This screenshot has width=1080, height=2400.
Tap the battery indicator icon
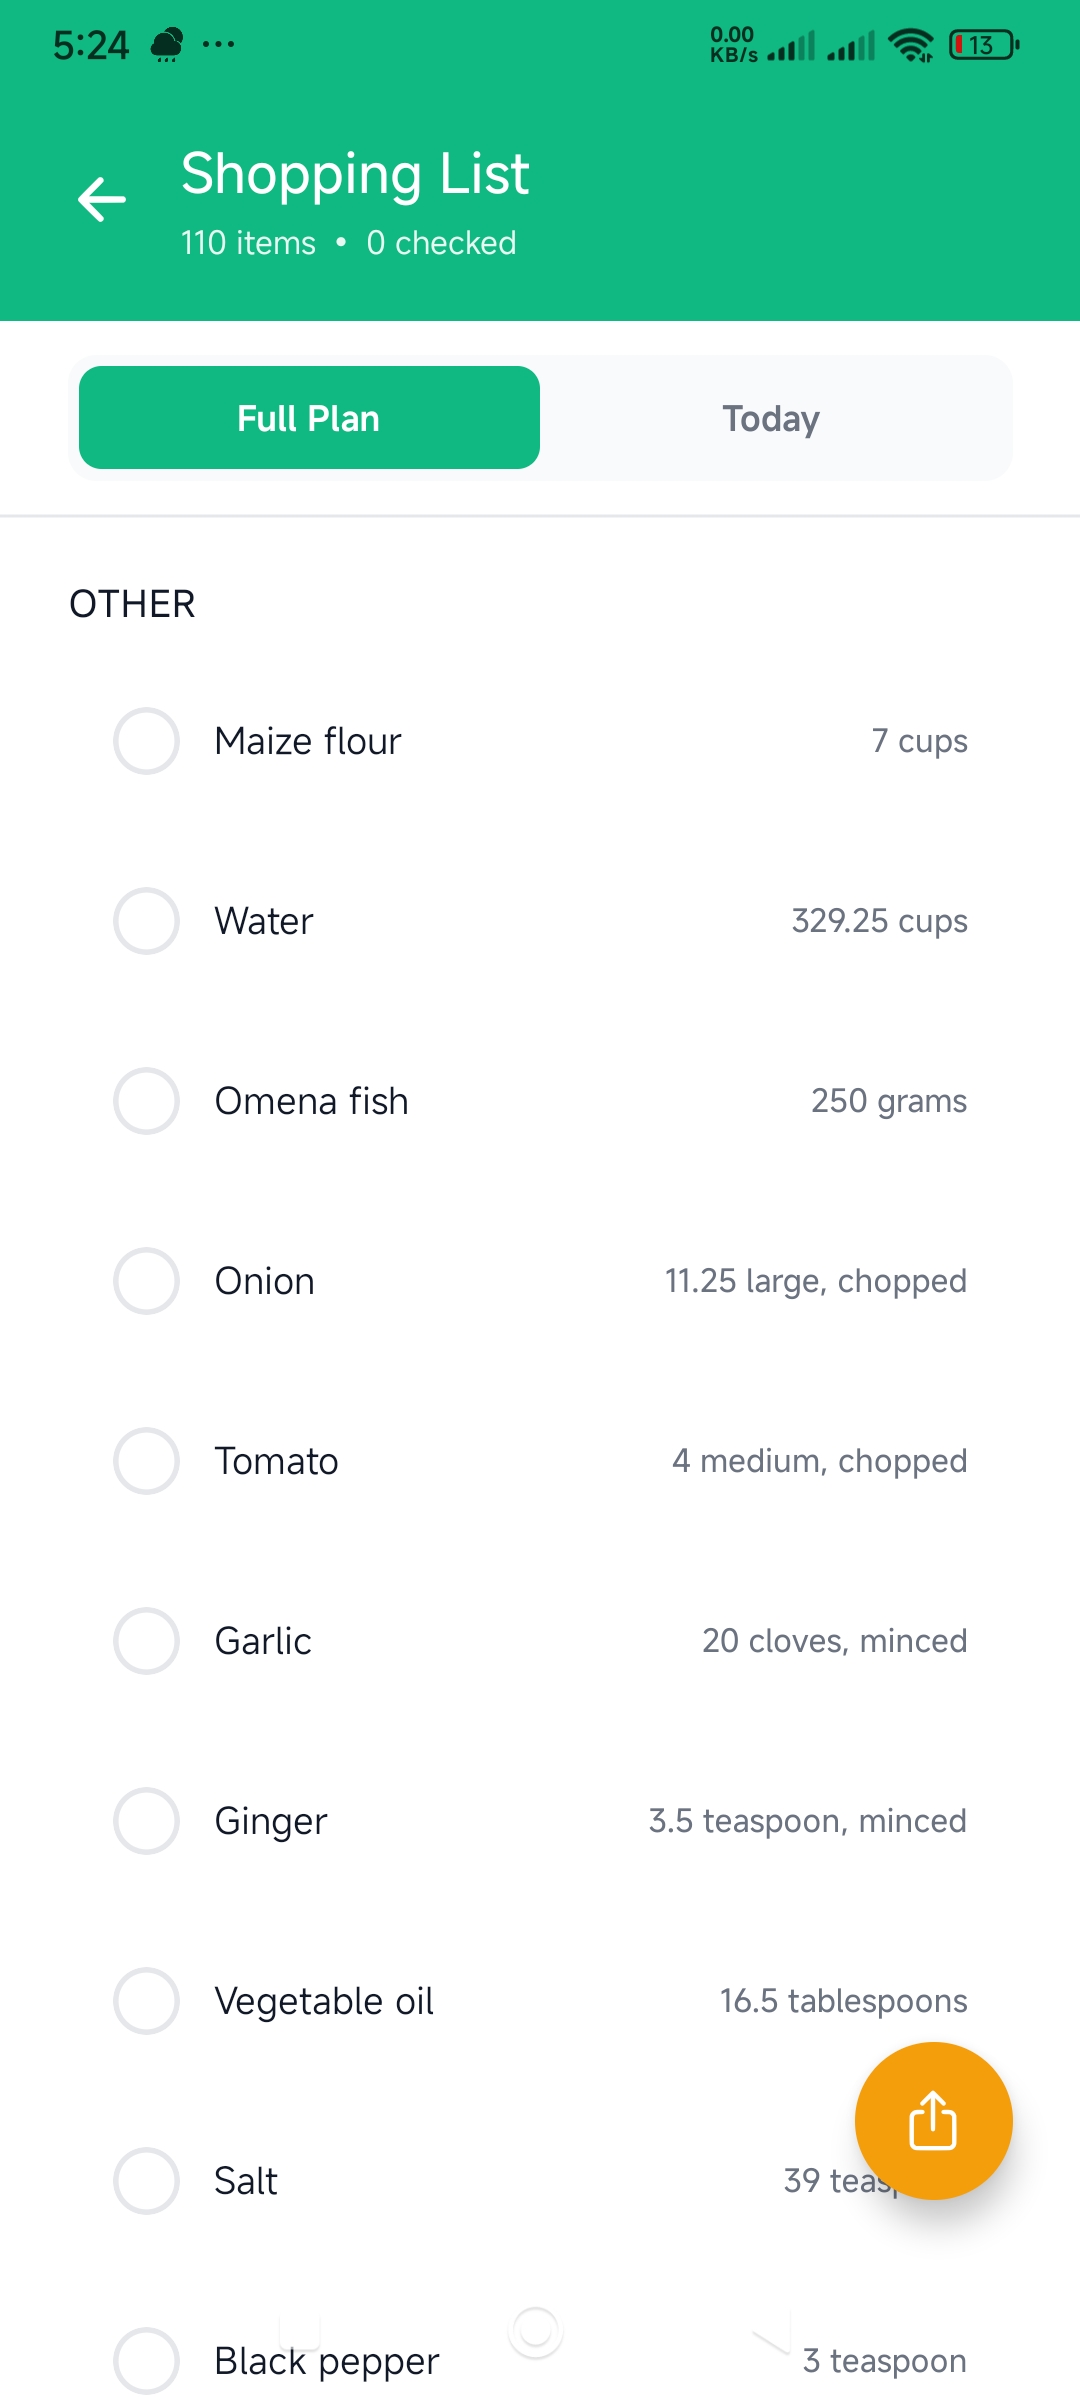coord(984,45)
